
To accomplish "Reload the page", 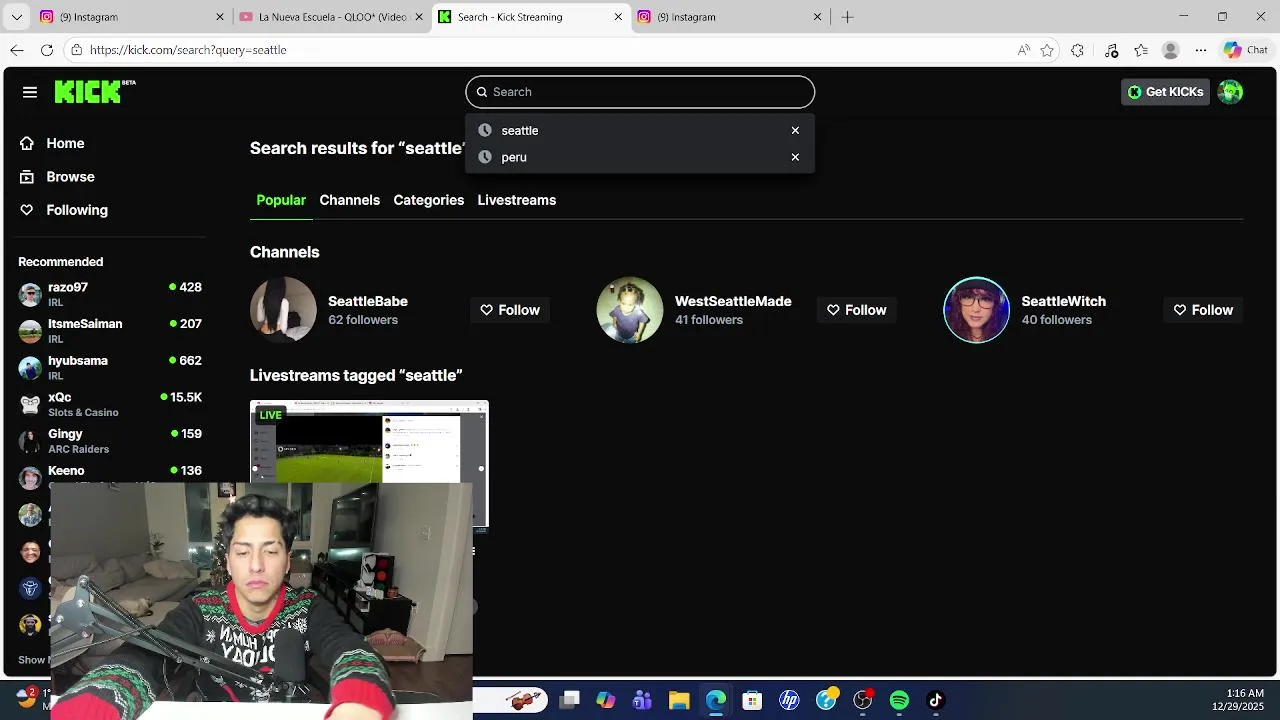I will coord(47,50).
